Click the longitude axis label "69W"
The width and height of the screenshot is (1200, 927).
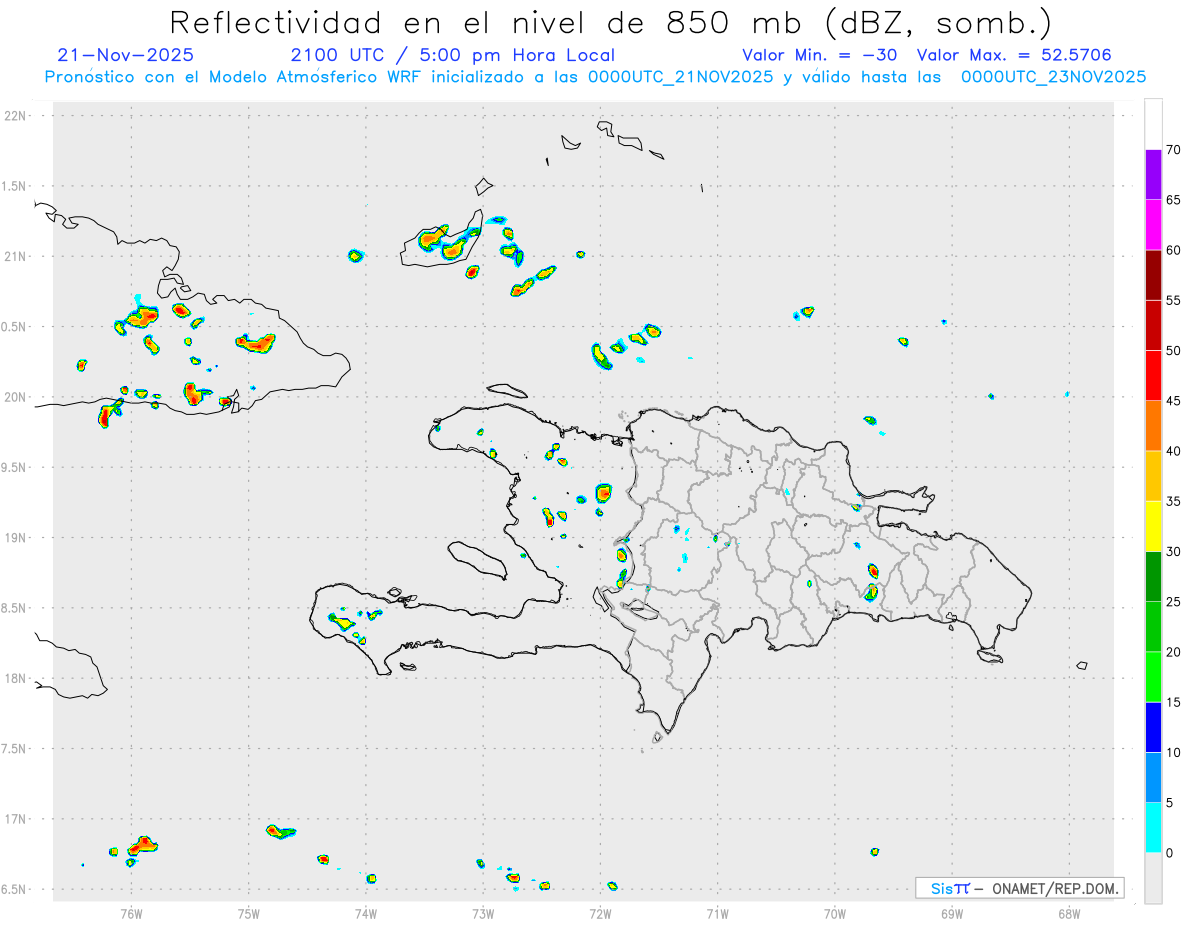point(951,913)
